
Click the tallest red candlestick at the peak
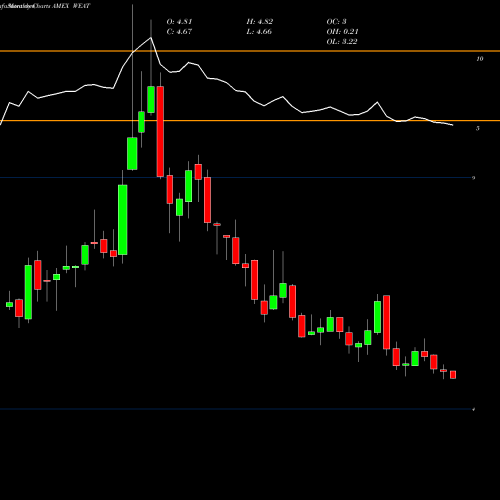point(160,131)
